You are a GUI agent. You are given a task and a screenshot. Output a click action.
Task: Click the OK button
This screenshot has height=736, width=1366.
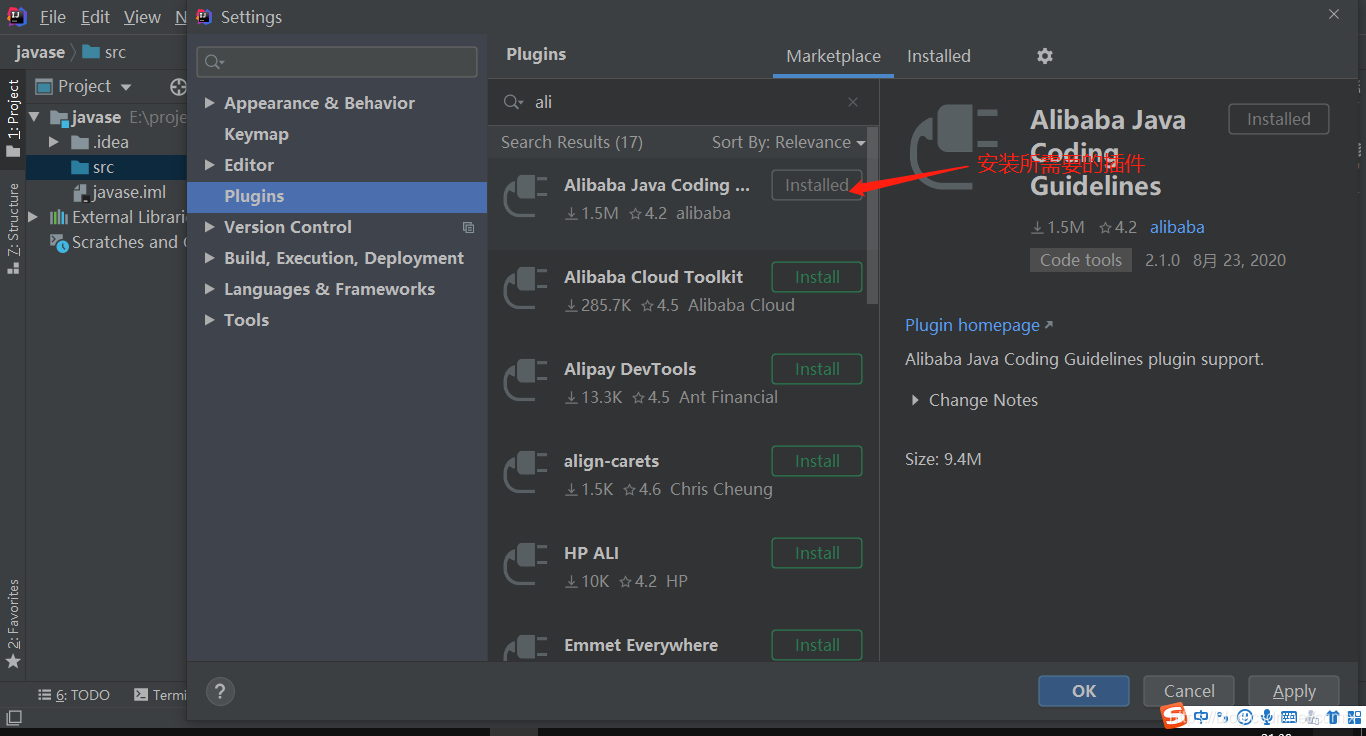pos(1084,691)
